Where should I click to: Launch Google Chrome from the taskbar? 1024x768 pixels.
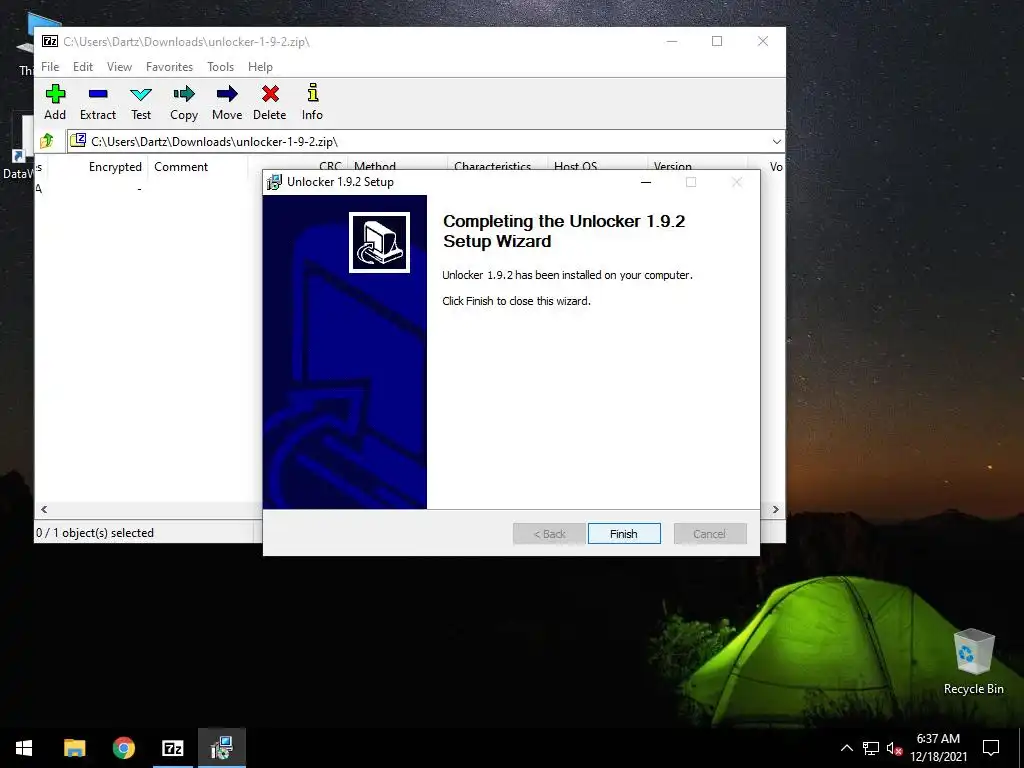pyautogui.click(x=123, y=748)
